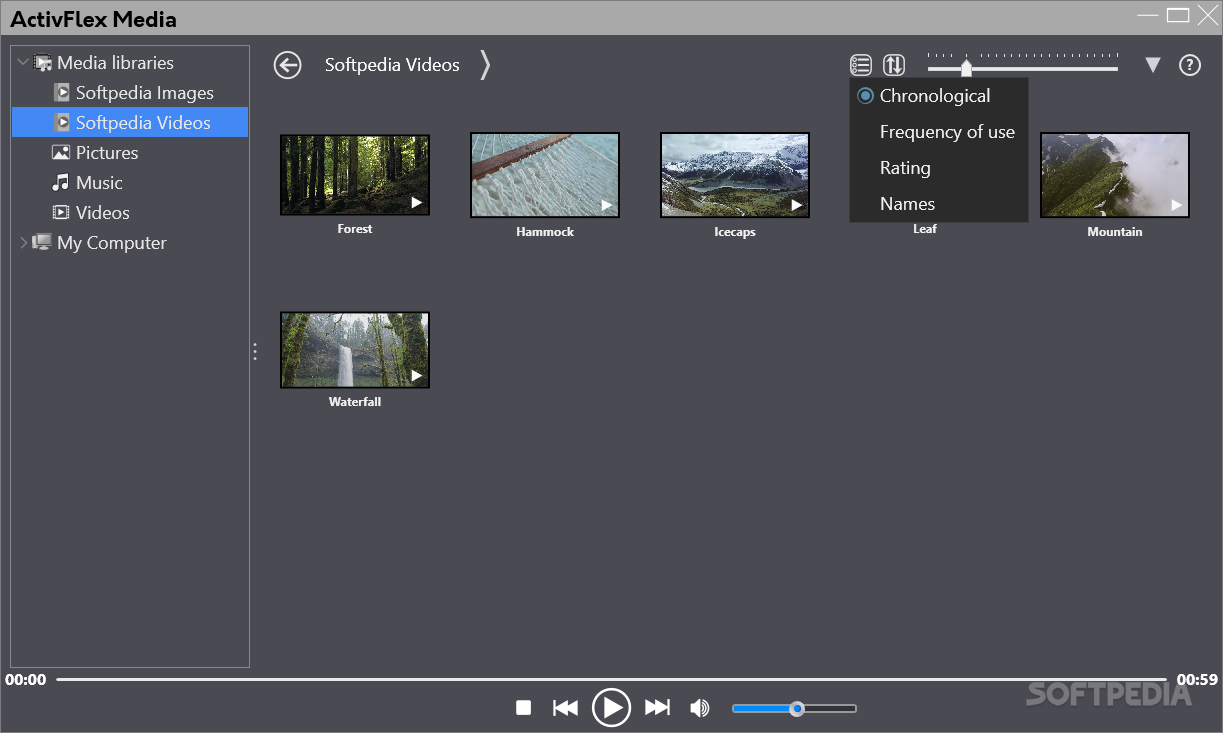The image size is (1223, 733).
Task: Click the Icecaps video name label
Action: point(735,232)
